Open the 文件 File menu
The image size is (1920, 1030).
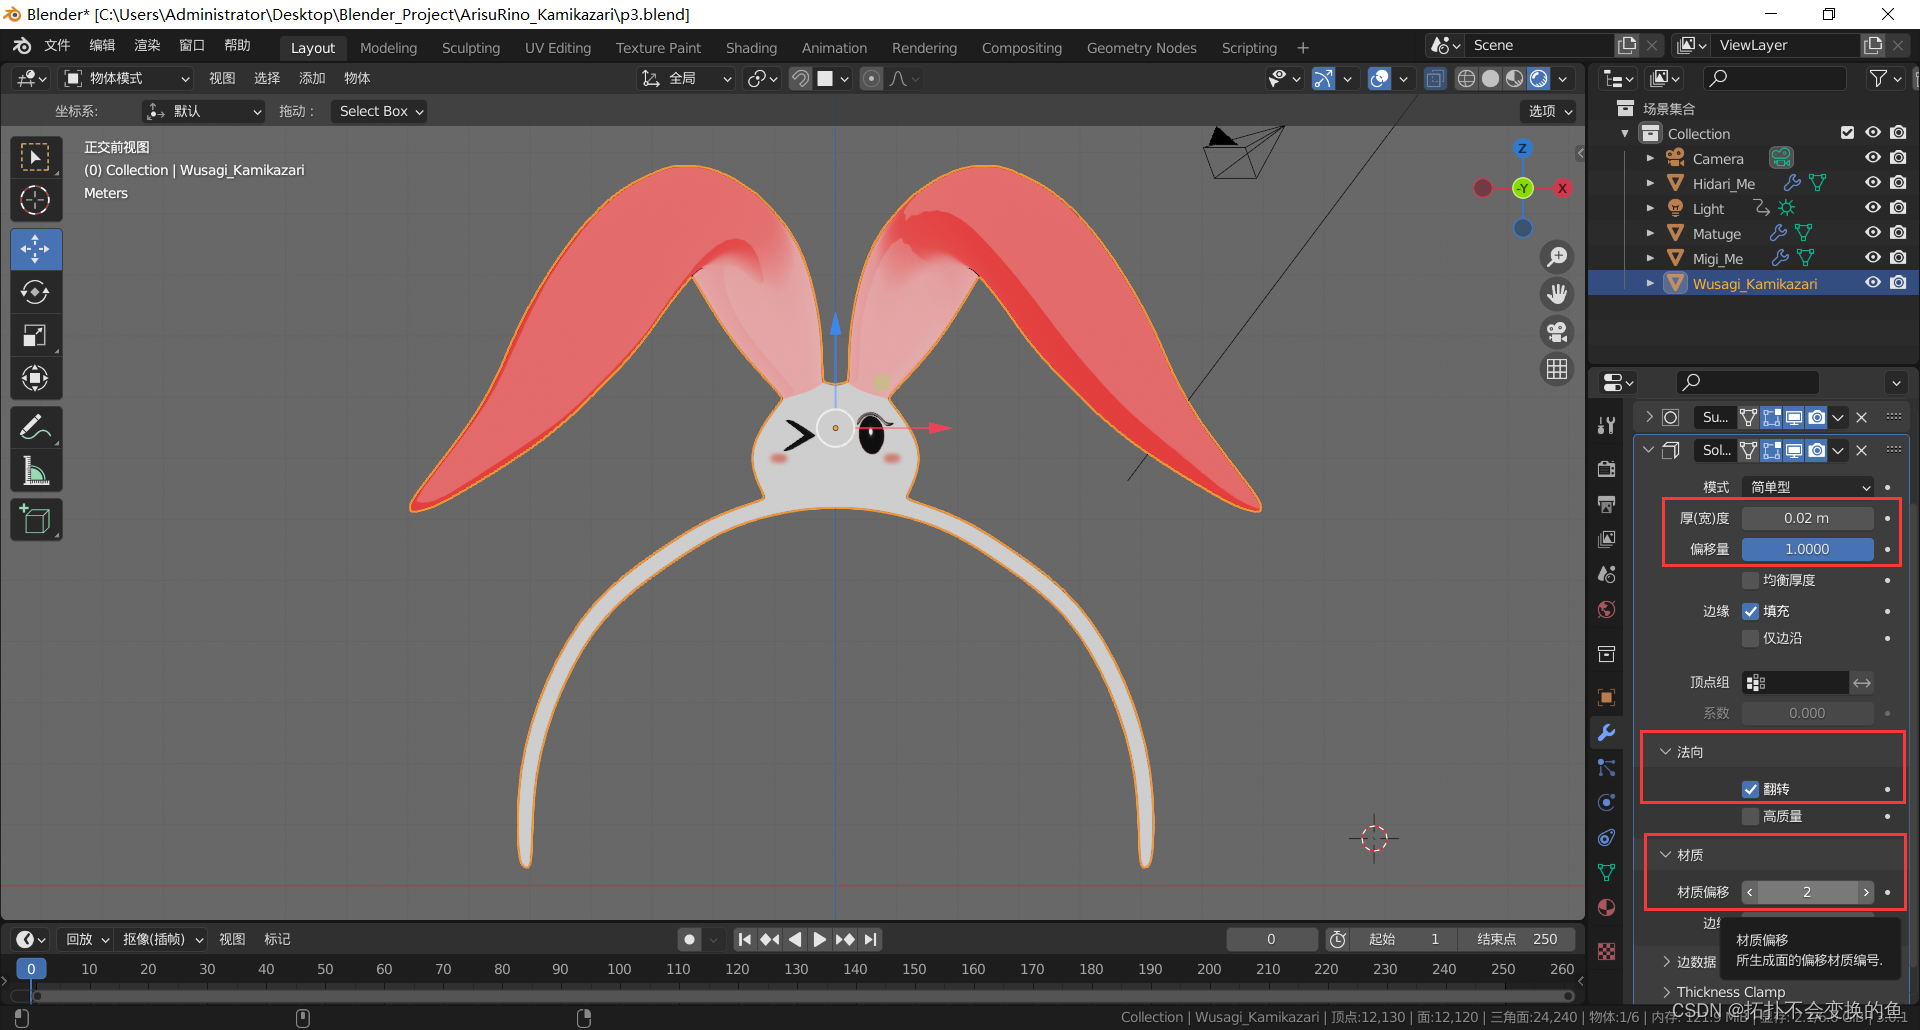57,46
